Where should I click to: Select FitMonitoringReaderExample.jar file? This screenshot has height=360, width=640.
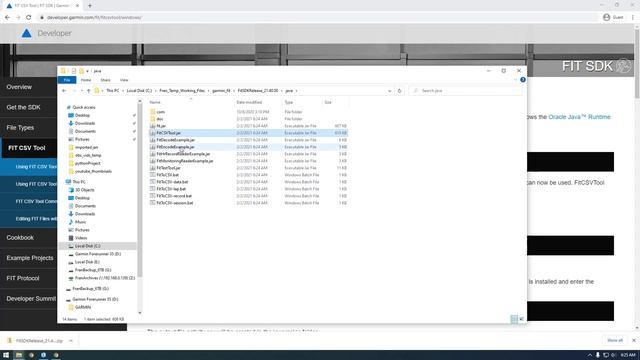[184, 161]
